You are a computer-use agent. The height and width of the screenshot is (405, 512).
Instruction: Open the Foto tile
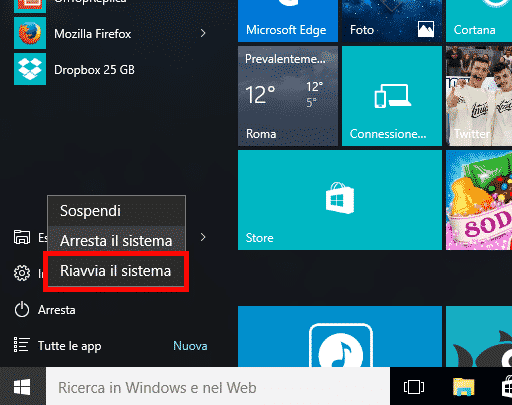392,21
